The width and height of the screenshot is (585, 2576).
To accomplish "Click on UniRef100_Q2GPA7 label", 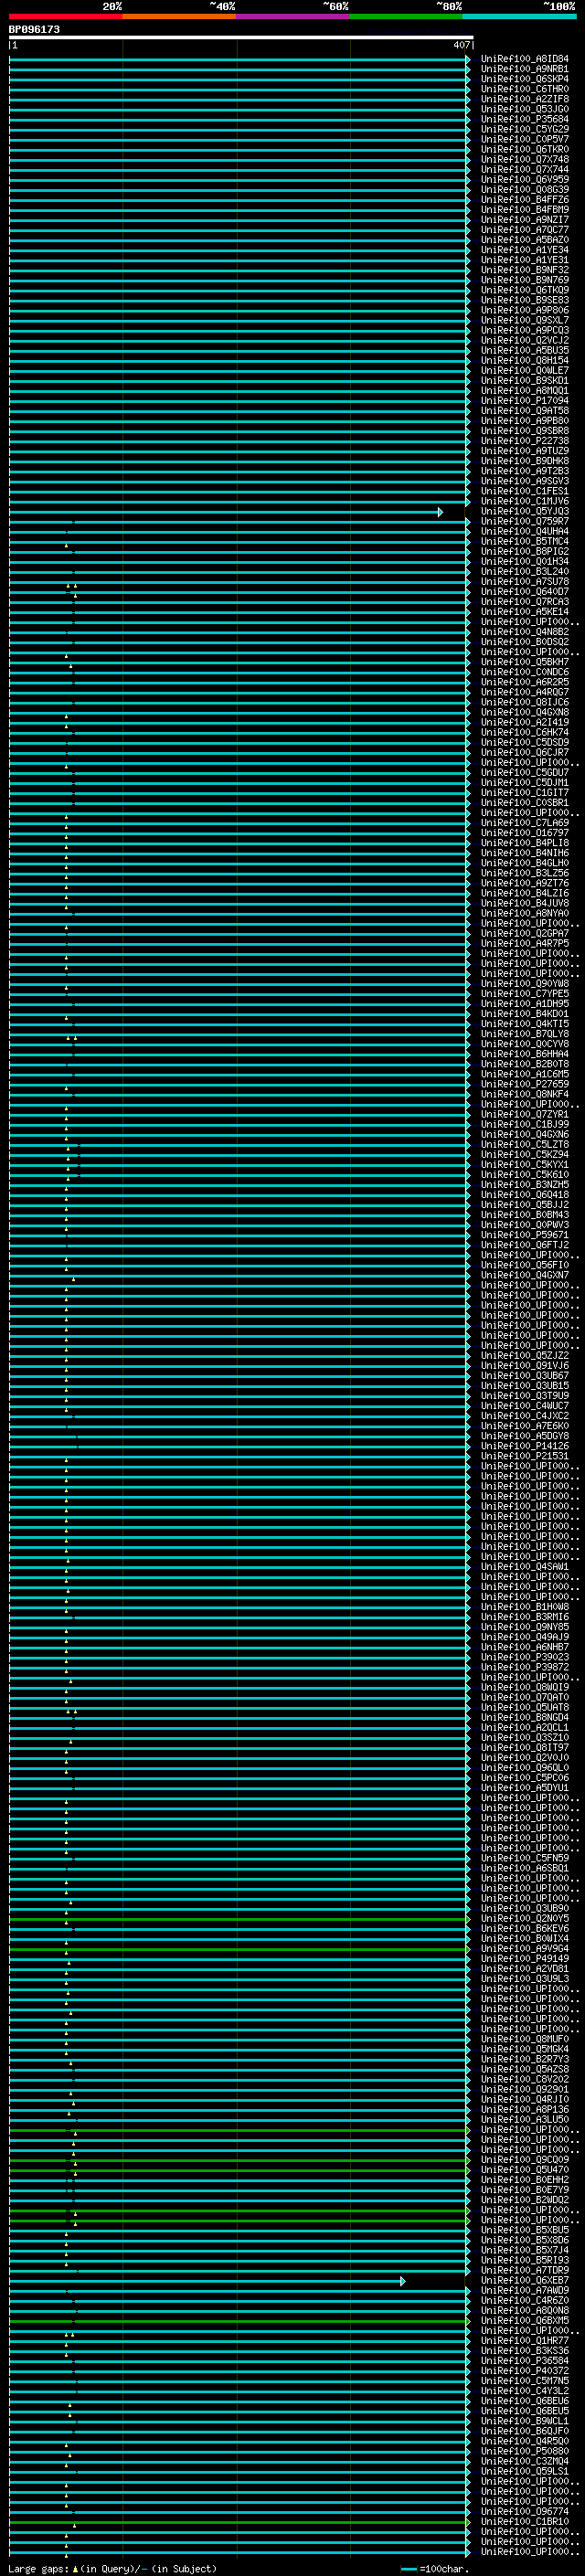I will [x=525, y=933].
